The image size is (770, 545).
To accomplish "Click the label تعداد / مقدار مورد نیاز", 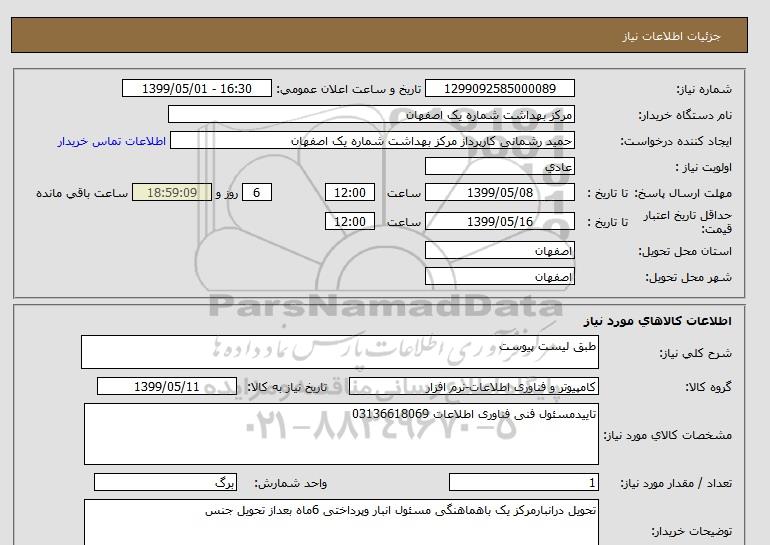I will tap(676, 484).
